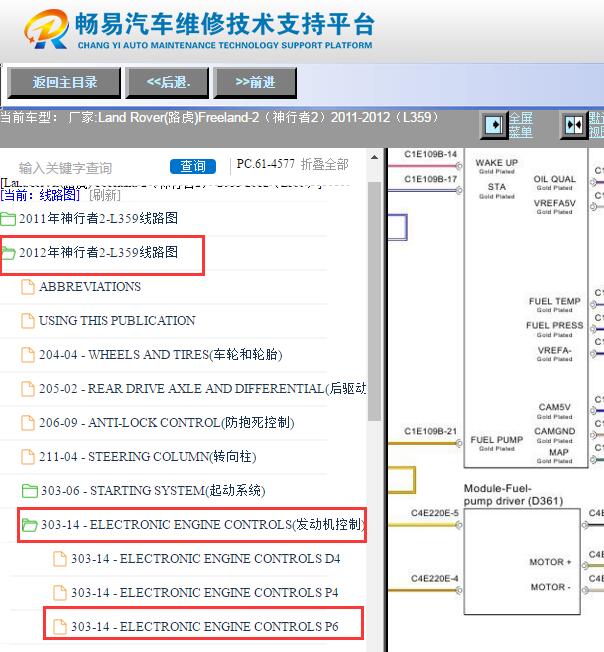Click the WAKE UP pin label
Viewport: 604px width, 652px height.
point(497,163)
